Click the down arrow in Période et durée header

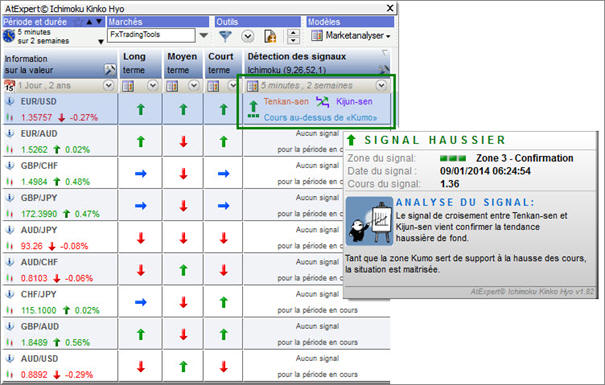coord(99,22)
